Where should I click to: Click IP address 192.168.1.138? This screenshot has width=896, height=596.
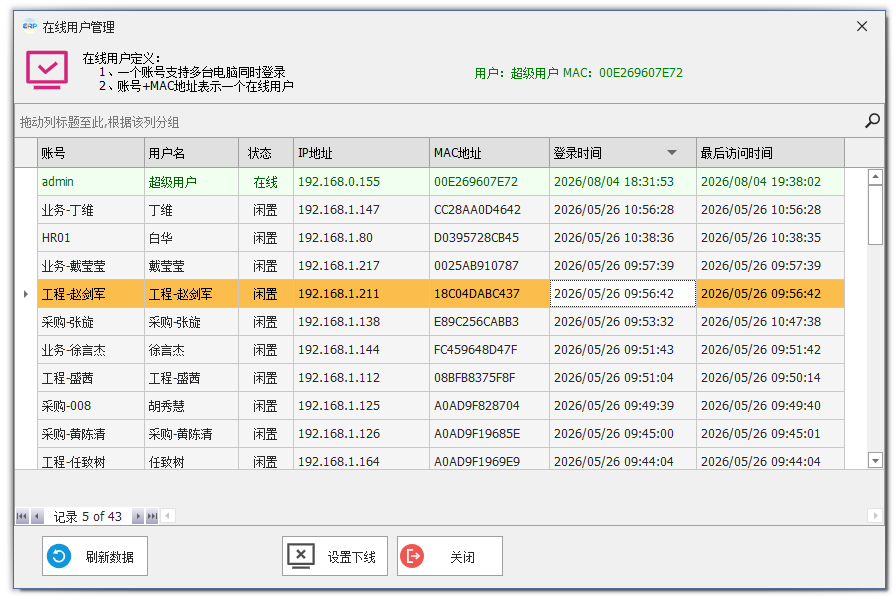click(x=361, y=322)
